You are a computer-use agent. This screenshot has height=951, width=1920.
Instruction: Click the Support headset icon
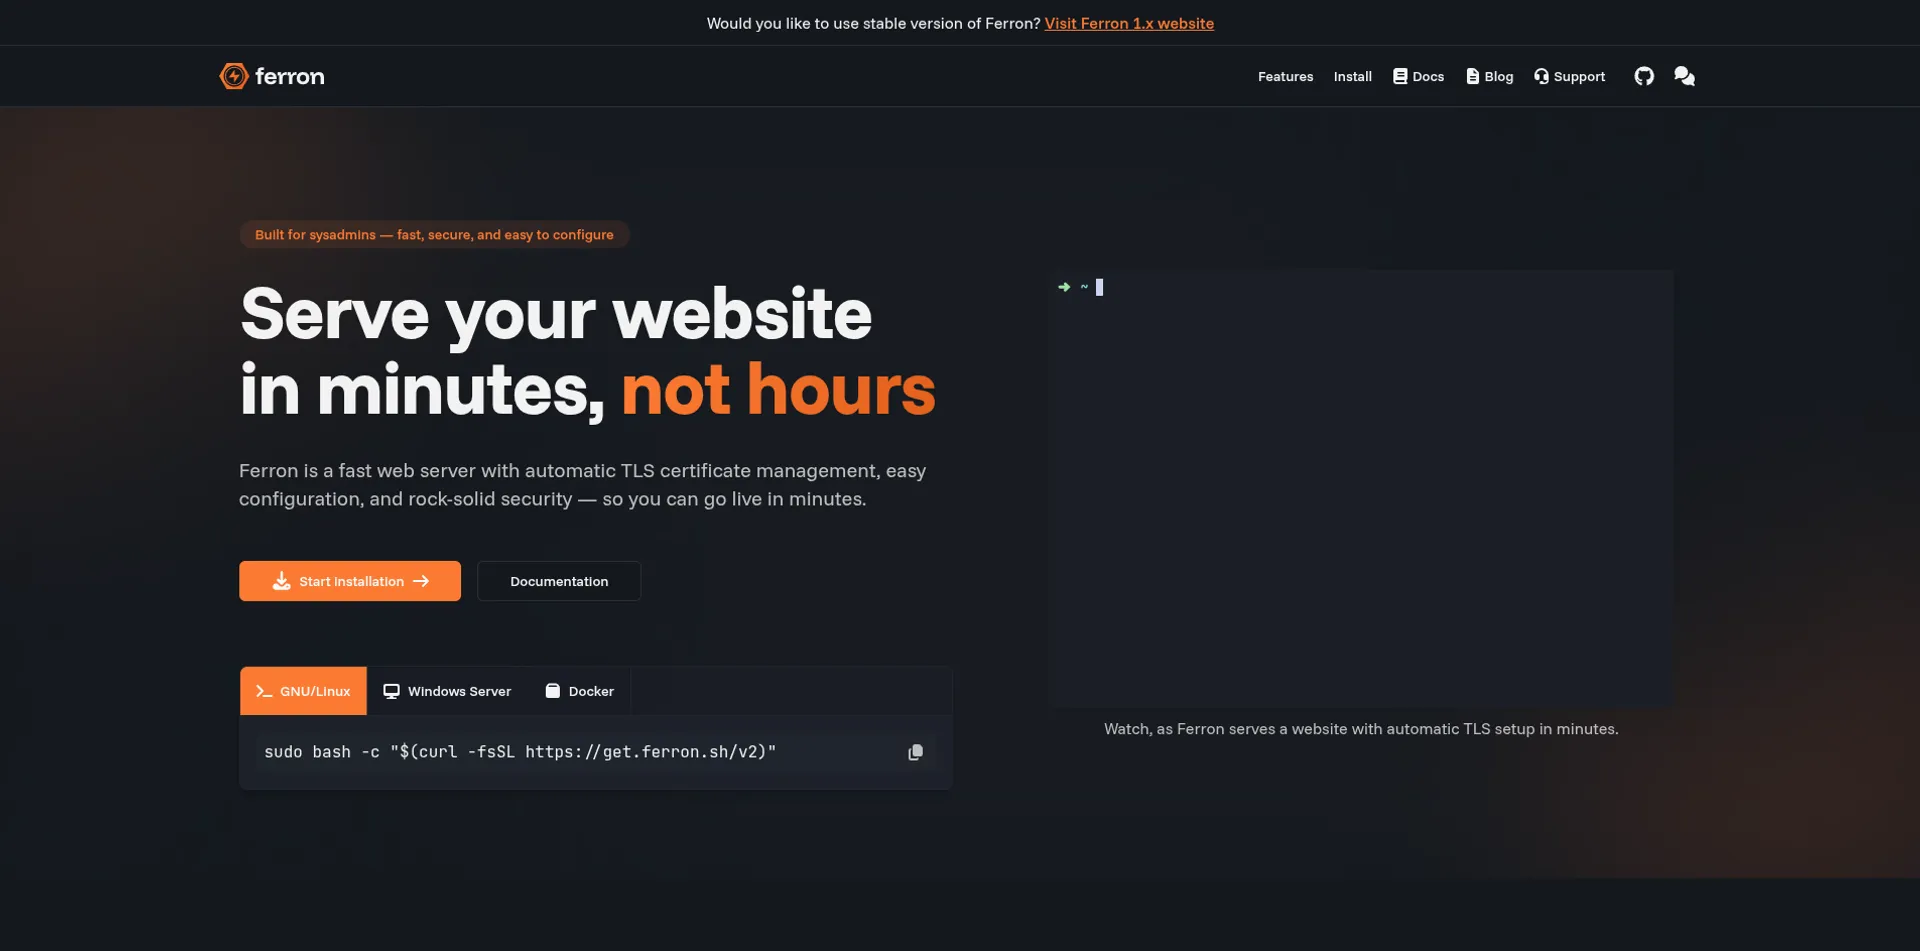point(1541,76)
